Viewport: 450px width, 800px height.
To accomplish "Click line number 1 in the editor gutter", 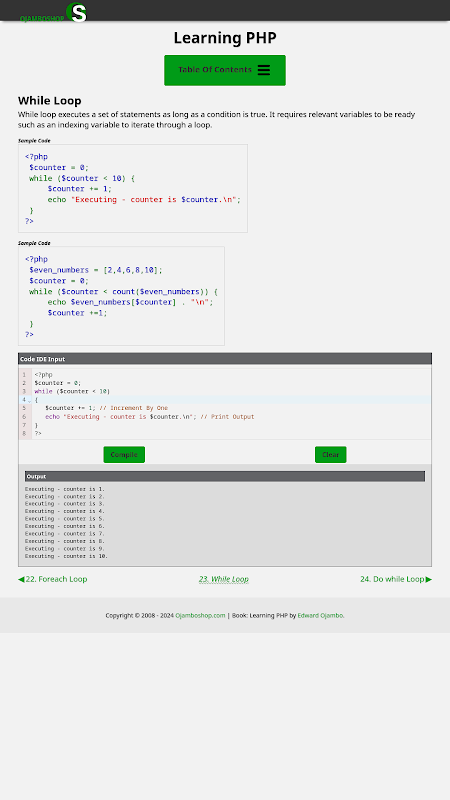I will [24, 374].
